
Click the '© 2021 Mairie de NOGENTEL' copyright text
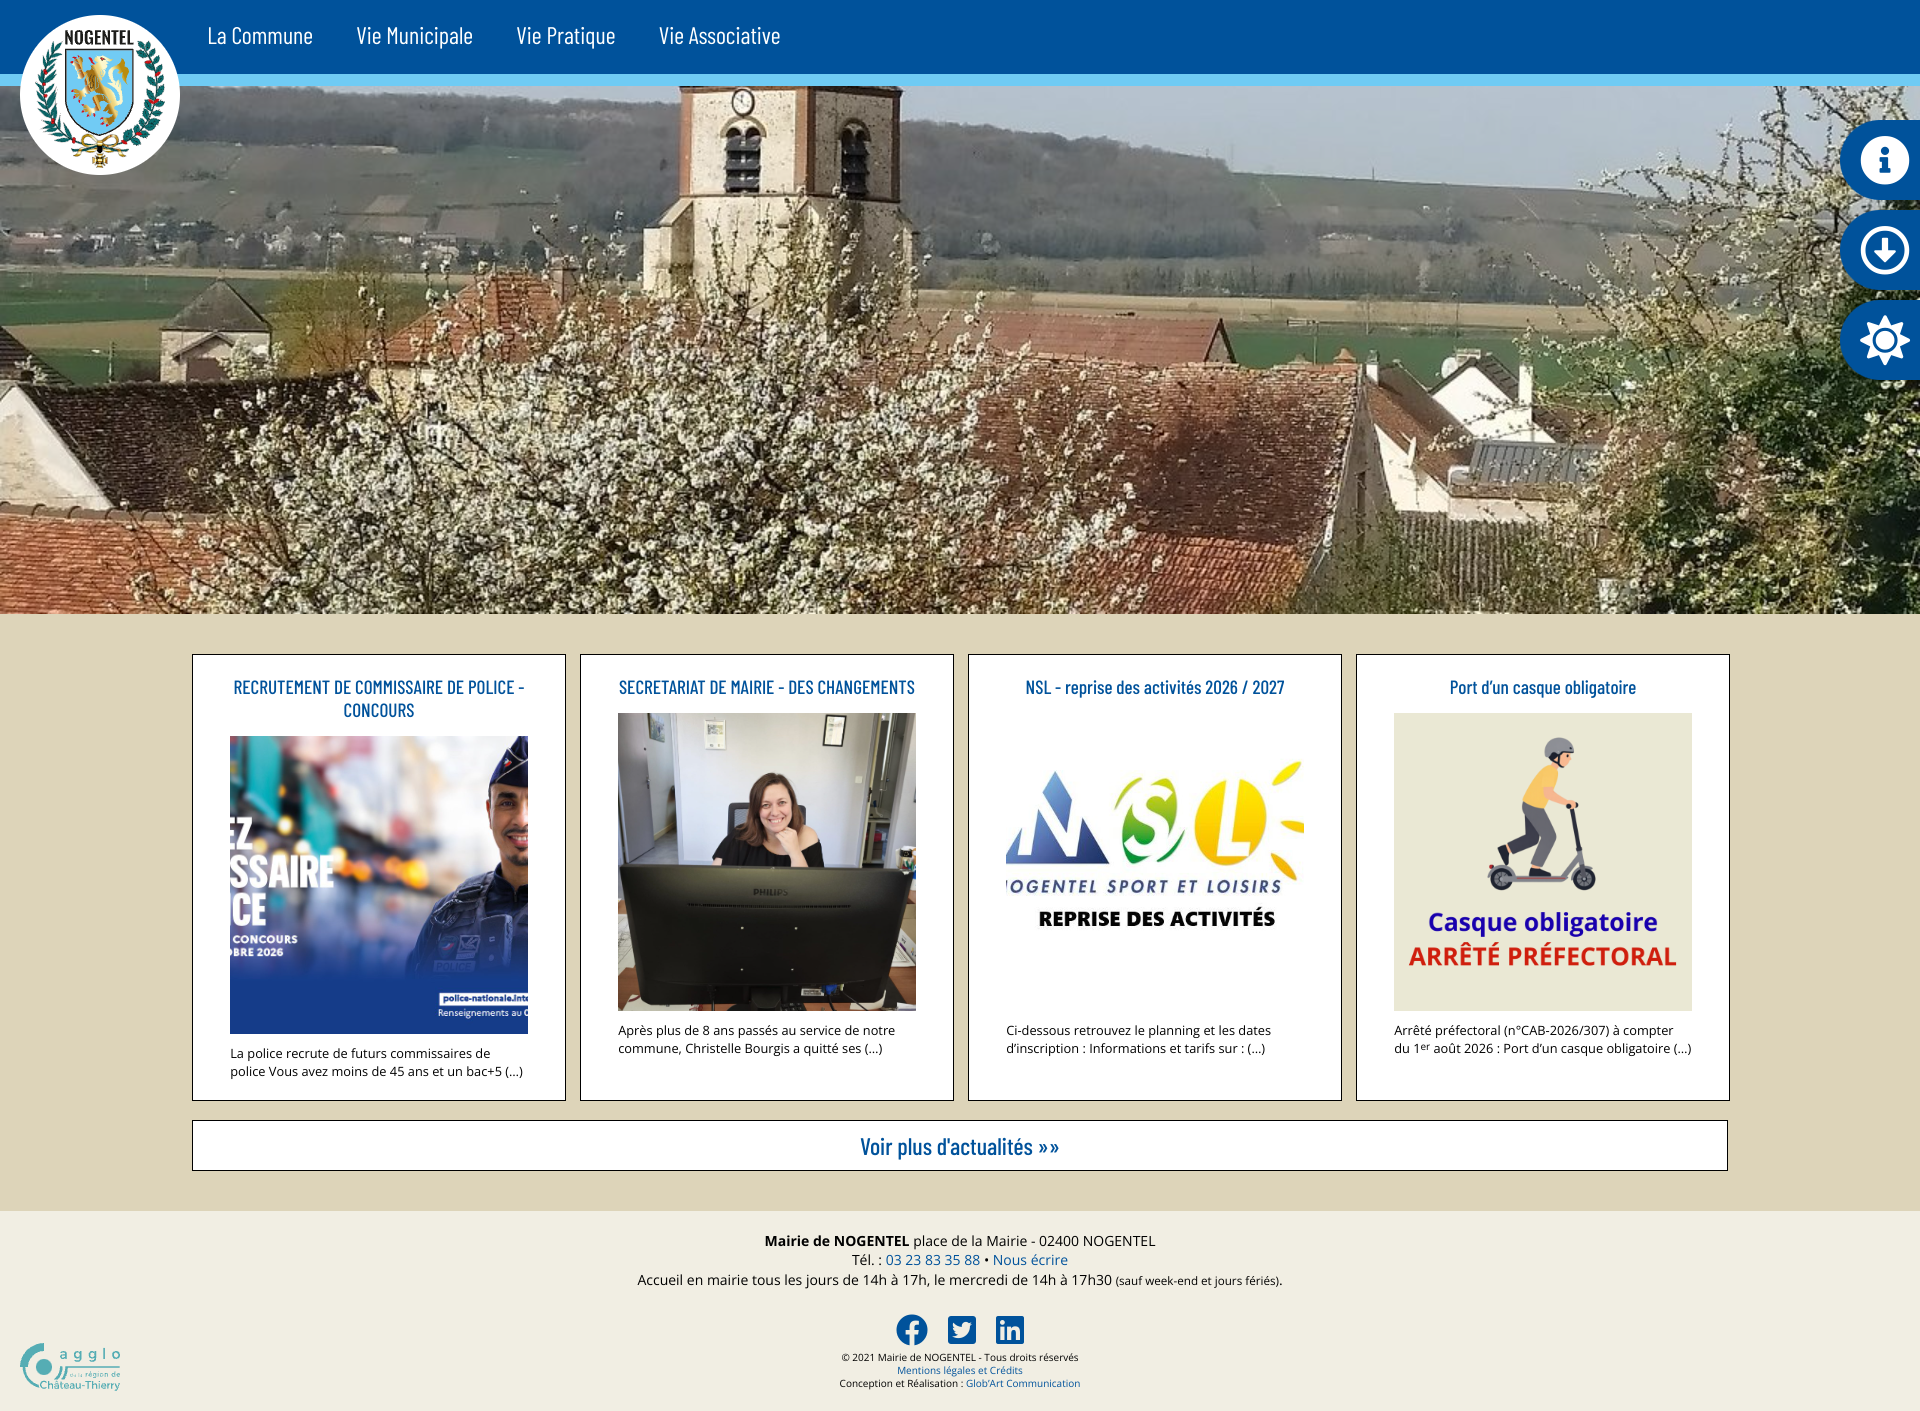point(960,1358)
